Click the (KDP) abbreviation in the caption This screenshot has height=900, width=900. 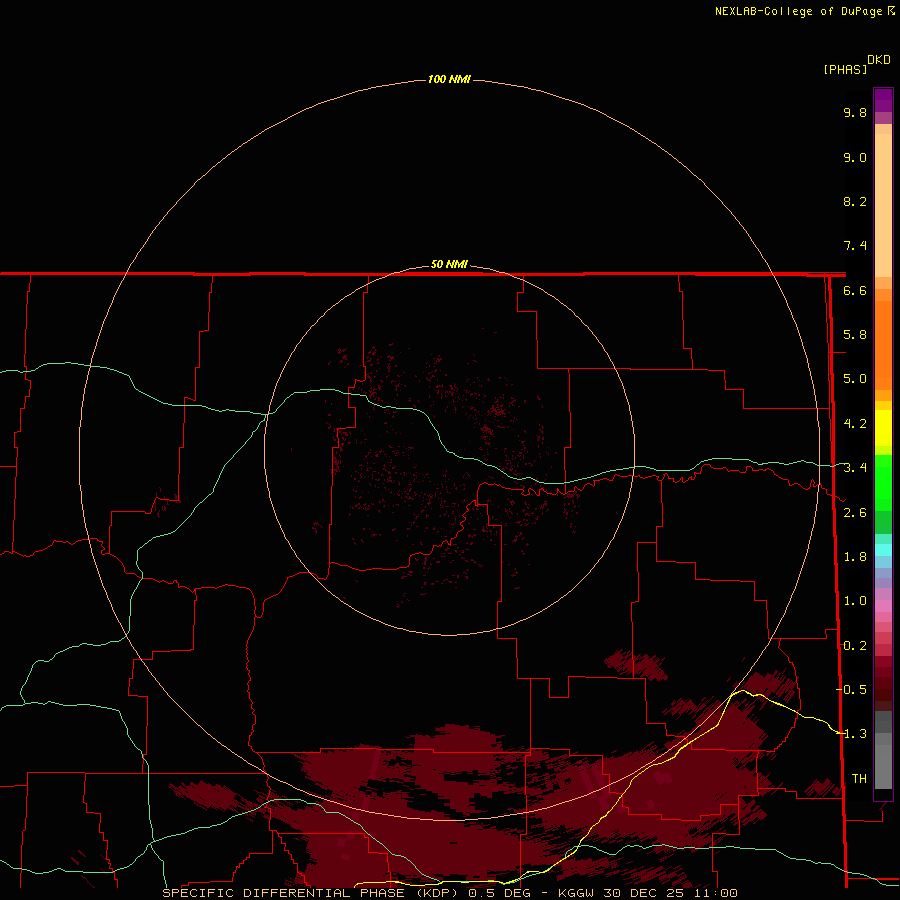tap(439, 893)
